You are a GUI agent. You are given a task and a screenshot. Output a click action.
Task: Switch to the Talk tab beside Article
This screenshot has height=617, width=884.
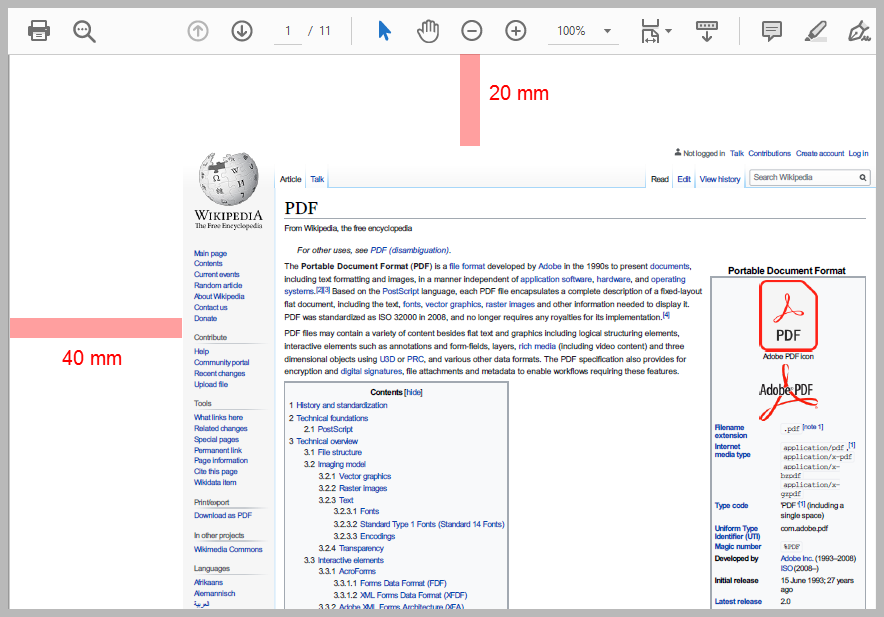pyautogui.click(x=317, y=179)
